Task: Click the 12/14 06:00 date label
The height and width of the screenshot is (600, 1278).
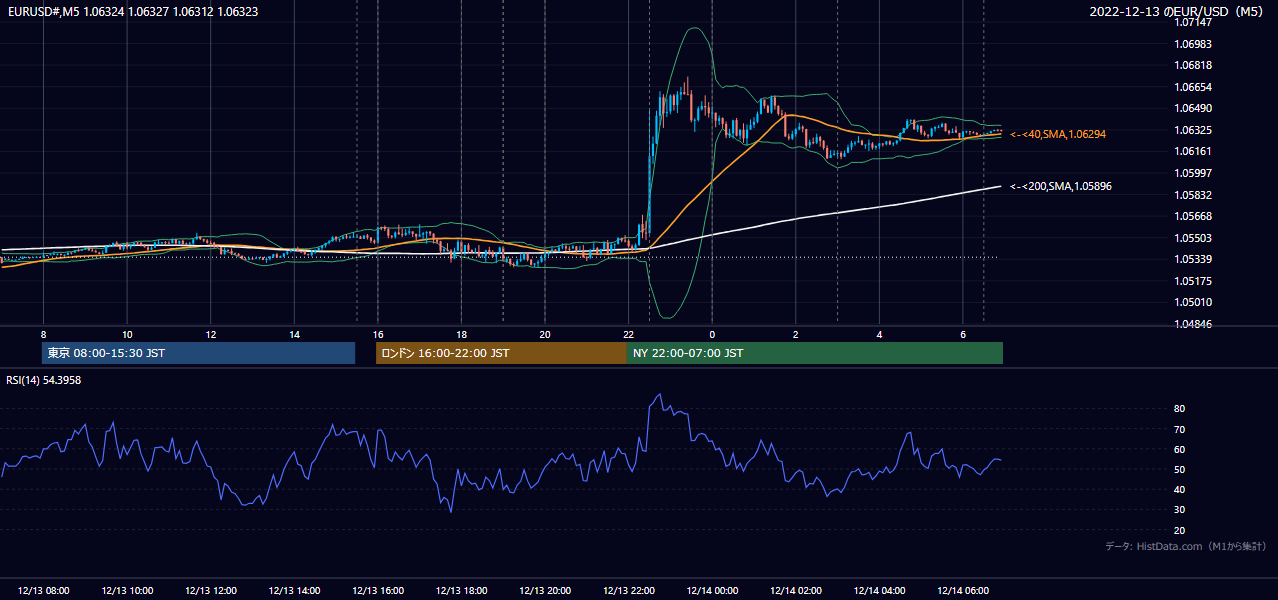Action: tap(963, 591)
